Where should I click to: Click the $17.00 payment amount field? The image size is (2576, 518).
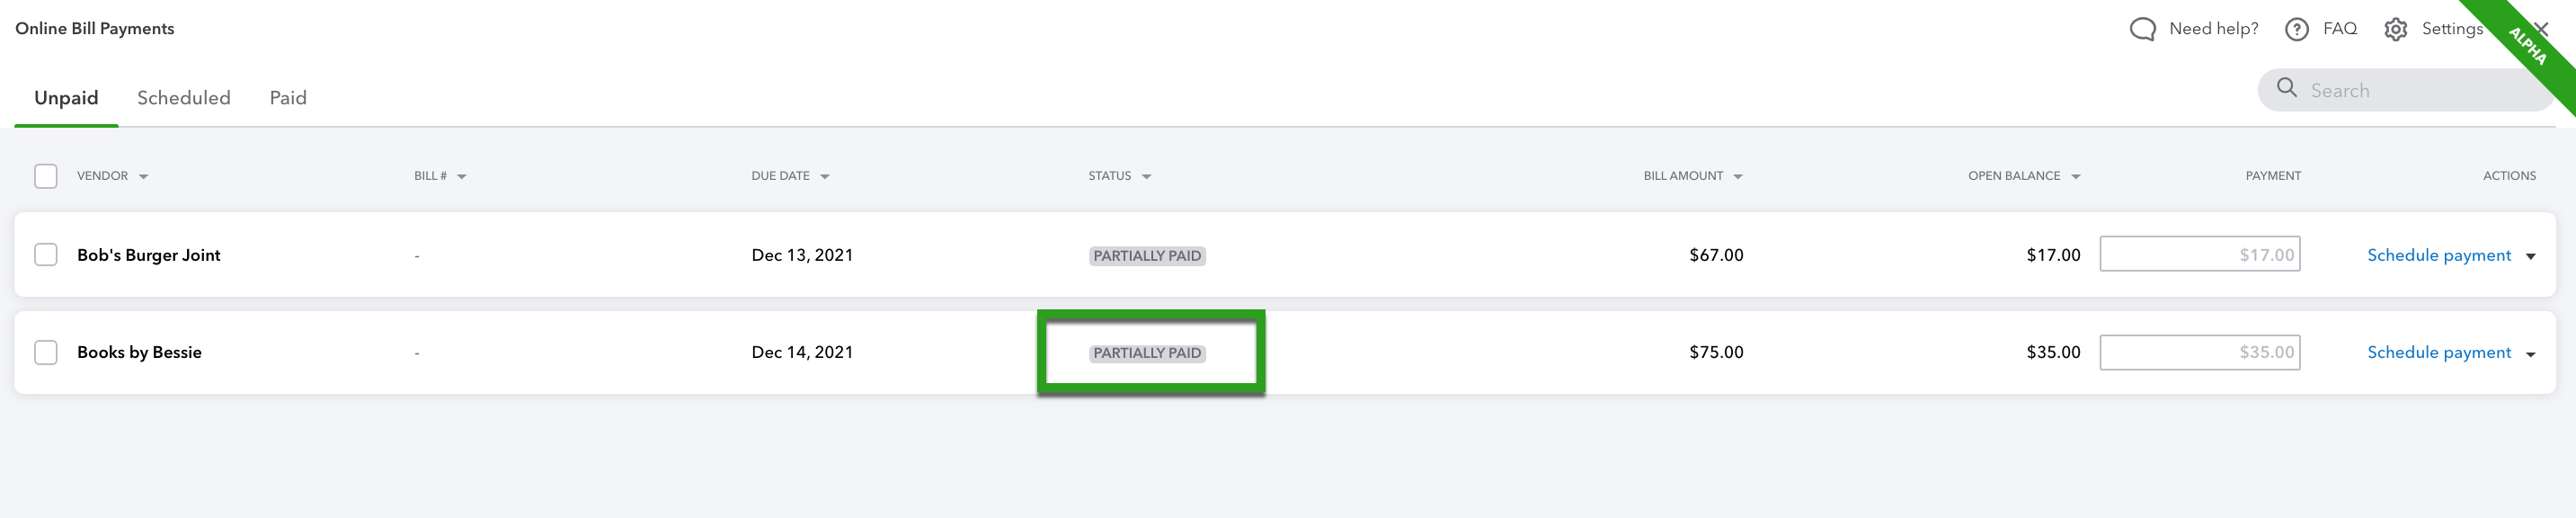pos(2199,254)
